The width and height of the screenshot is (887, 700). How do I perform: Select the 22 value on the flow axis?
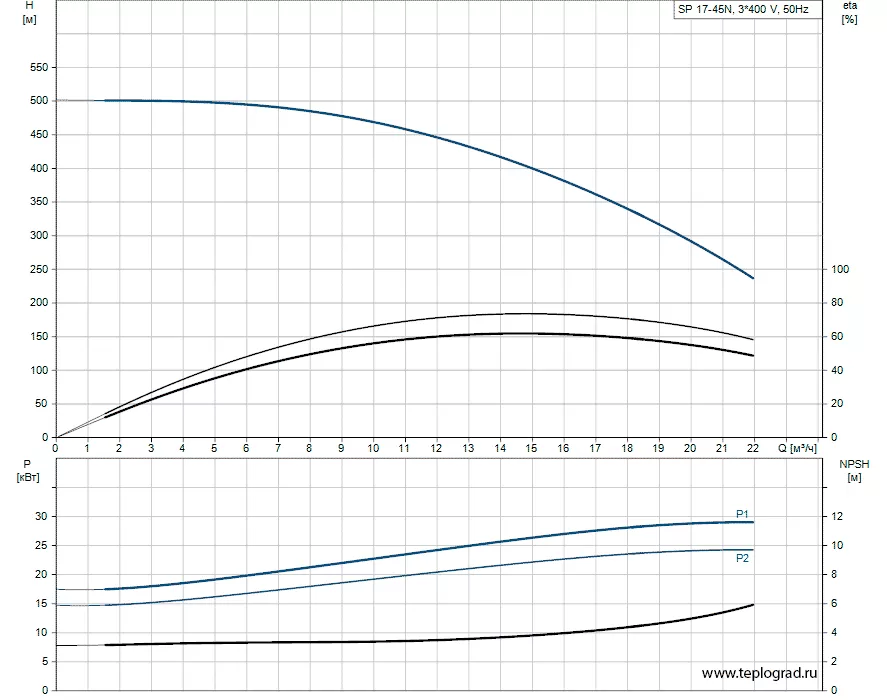coord(753,448)
